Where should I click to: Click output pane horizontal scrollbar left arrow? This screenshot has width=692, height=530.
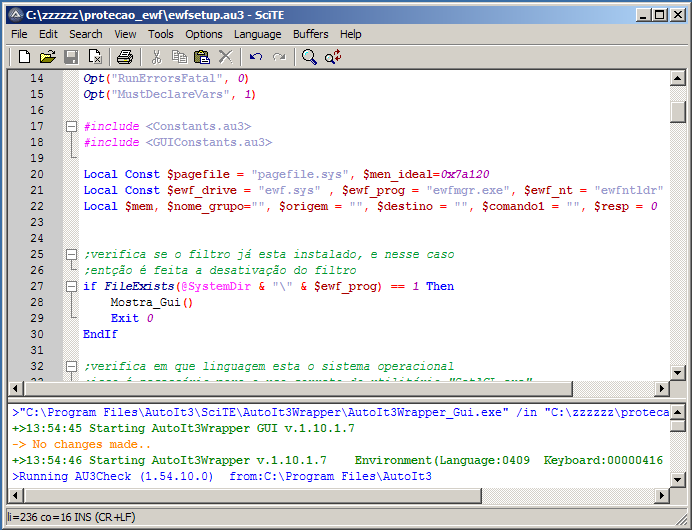pyautogui.click(x=16, y=495)
